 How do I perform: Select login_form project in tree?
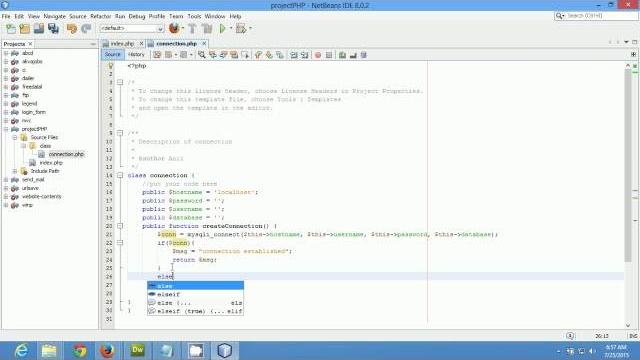click(x=33, y=112)
